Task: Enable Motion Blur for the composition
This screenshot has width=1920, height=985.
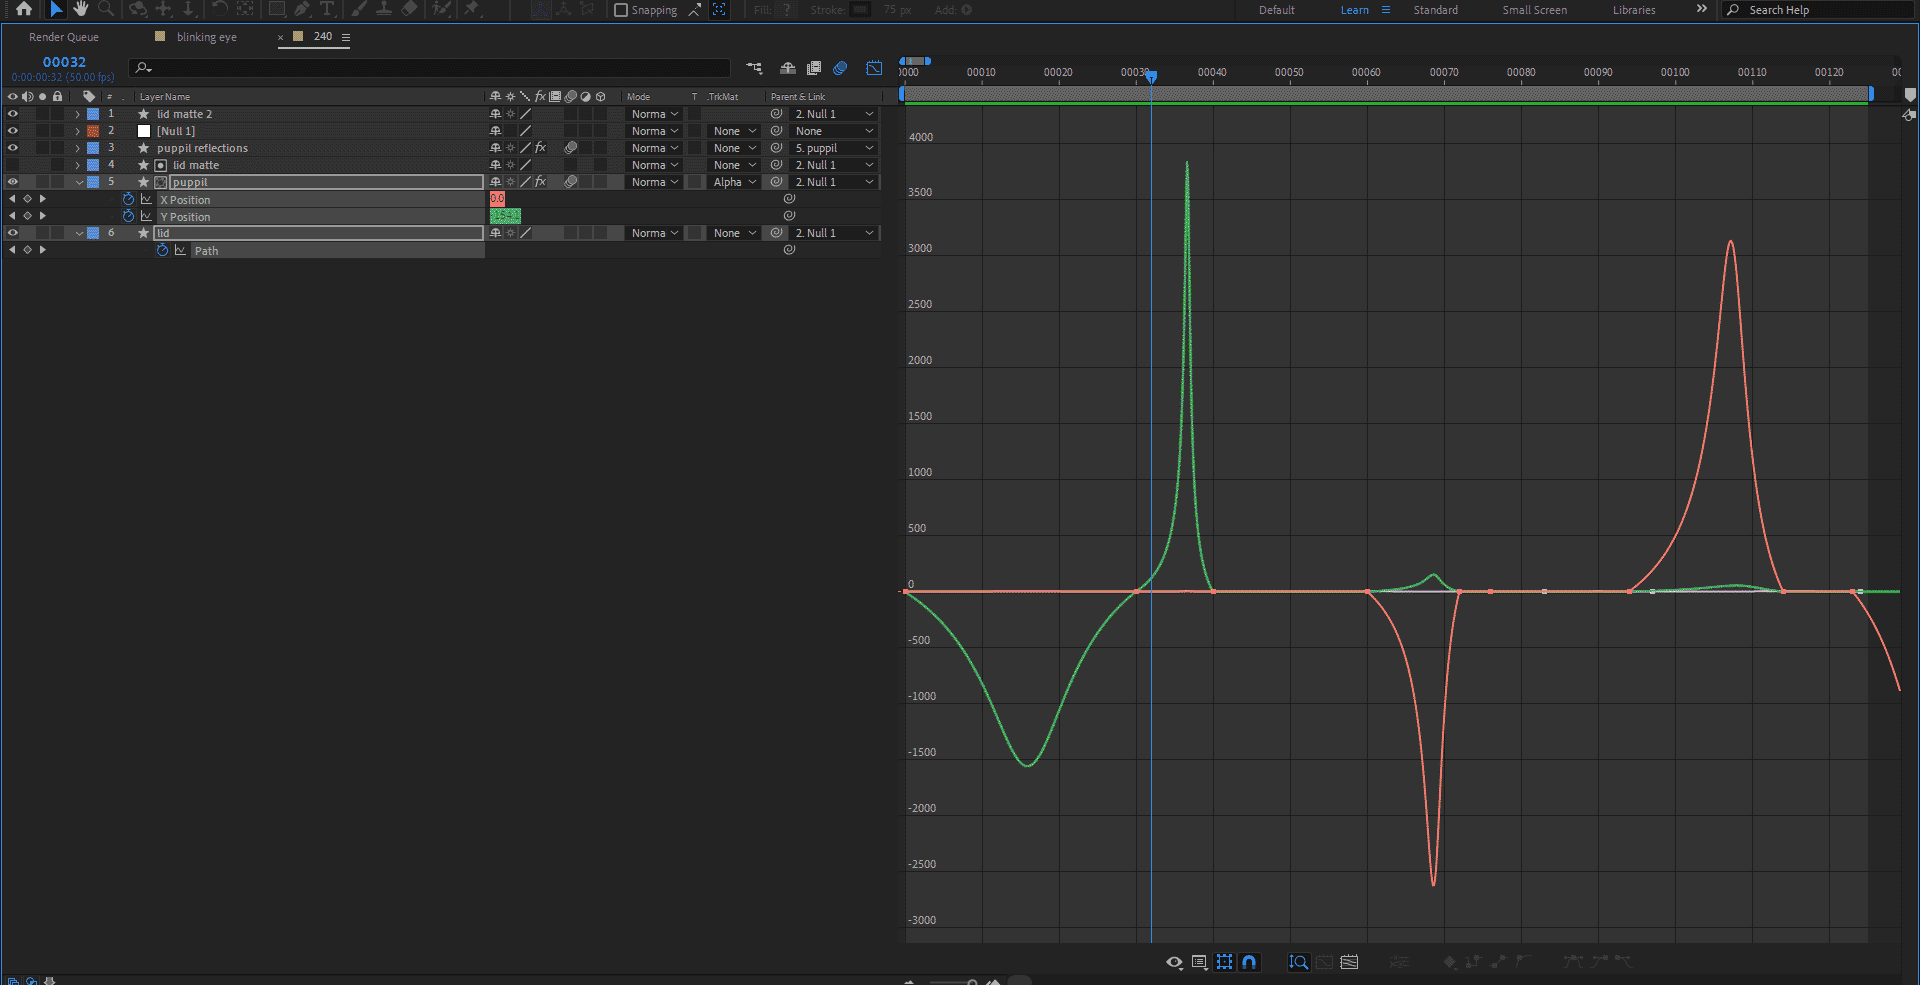Action: click(840, 68)
